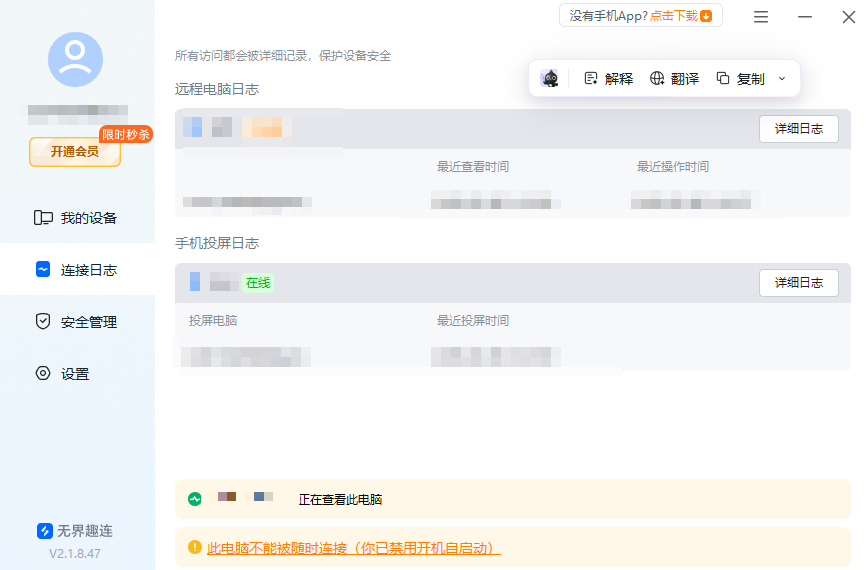Image resolution: width=866 pixels, height=570 pixels.
Task: Click the yellow warning exclamation icon
Action: click(195, 547)
